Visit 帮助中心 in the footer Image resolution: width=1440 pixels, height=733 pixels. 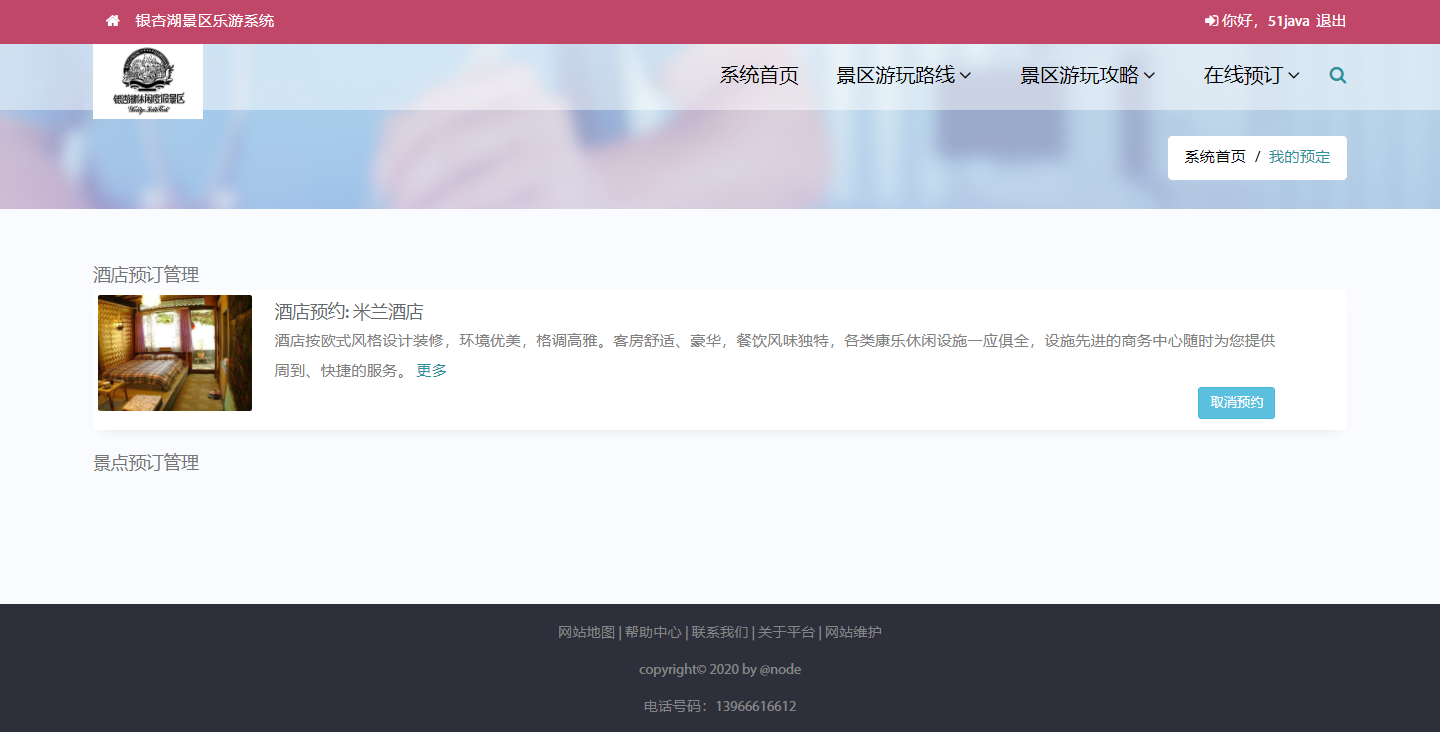653,632
